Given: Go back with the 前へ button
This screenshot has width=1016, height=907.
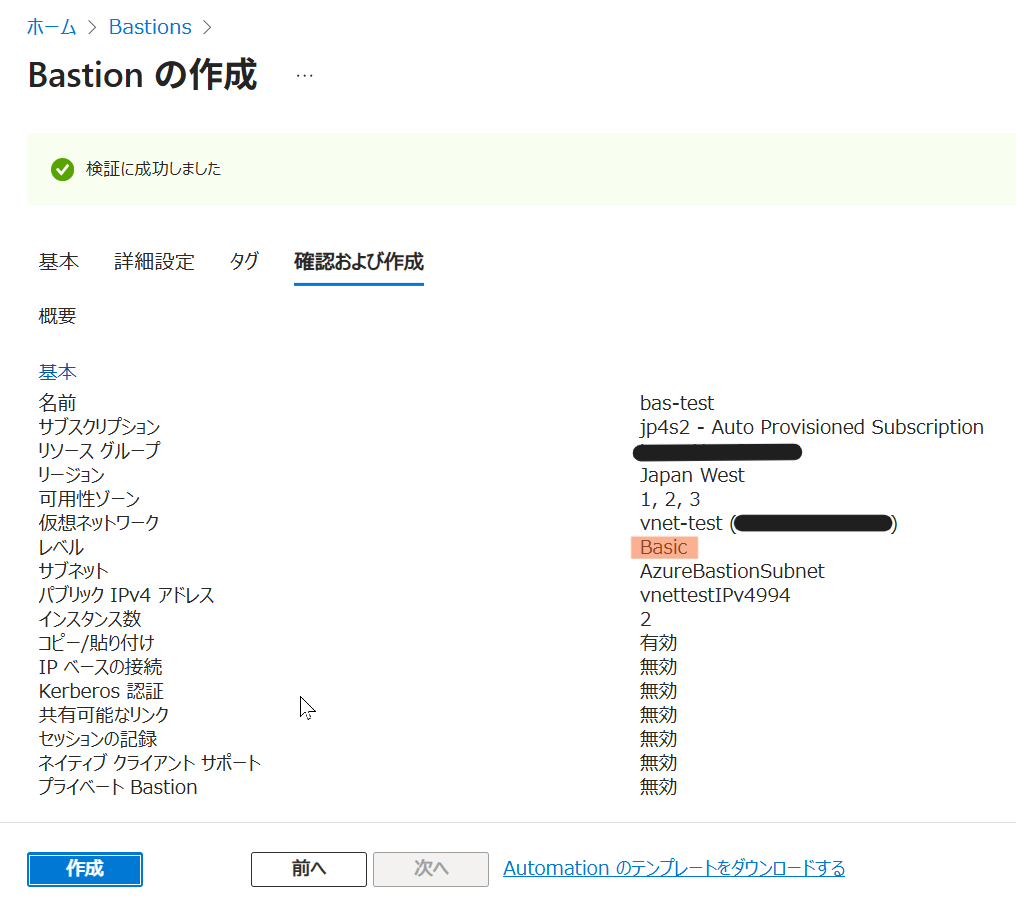Looking at the screenshot, I should pos(308,869).
